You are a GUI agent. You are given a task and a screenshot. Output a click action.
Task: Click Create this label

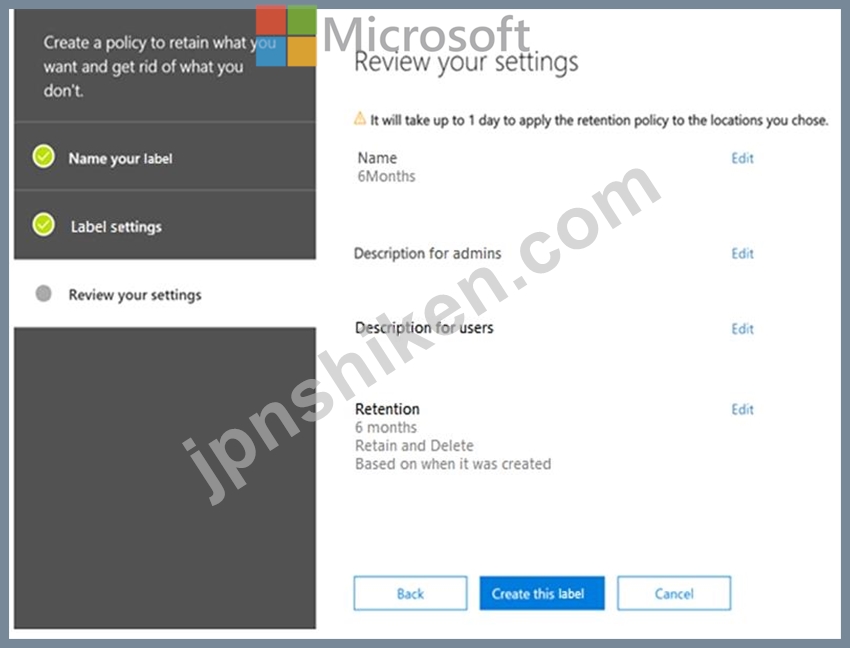pos(542,593)
